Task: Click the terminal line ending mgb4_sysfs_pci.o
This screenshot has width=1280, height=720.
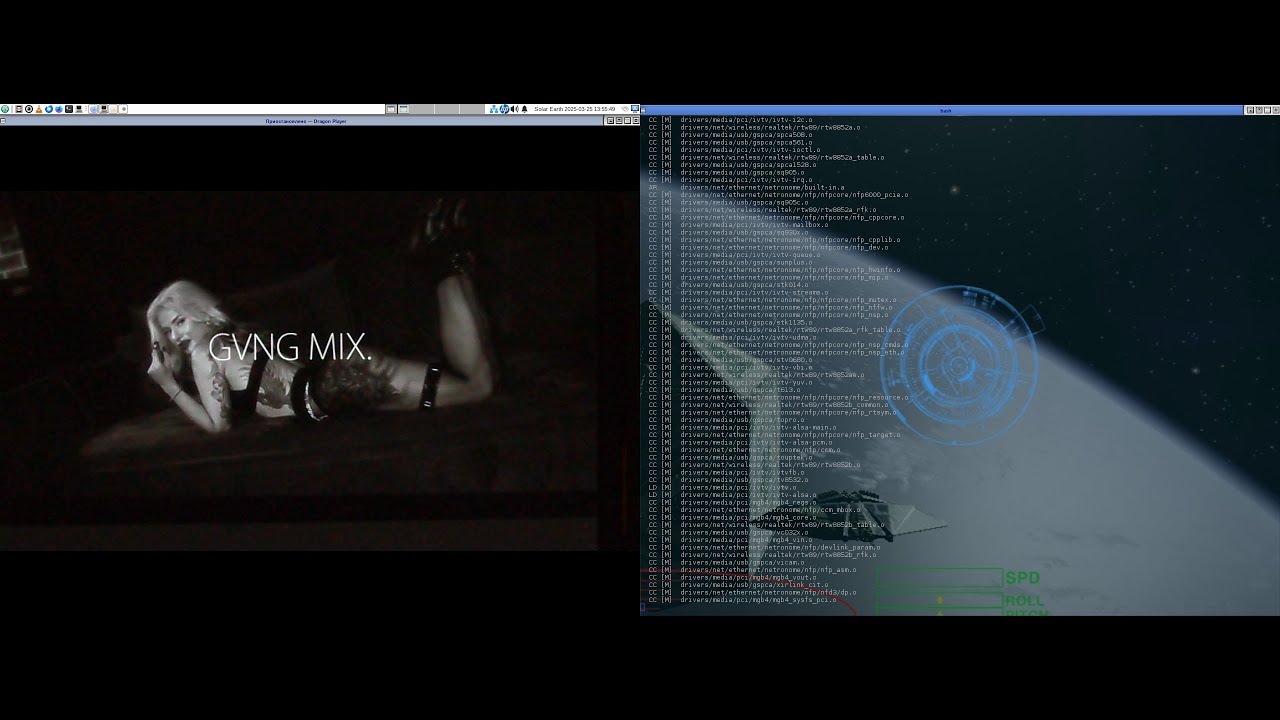Action: (742, 600)
